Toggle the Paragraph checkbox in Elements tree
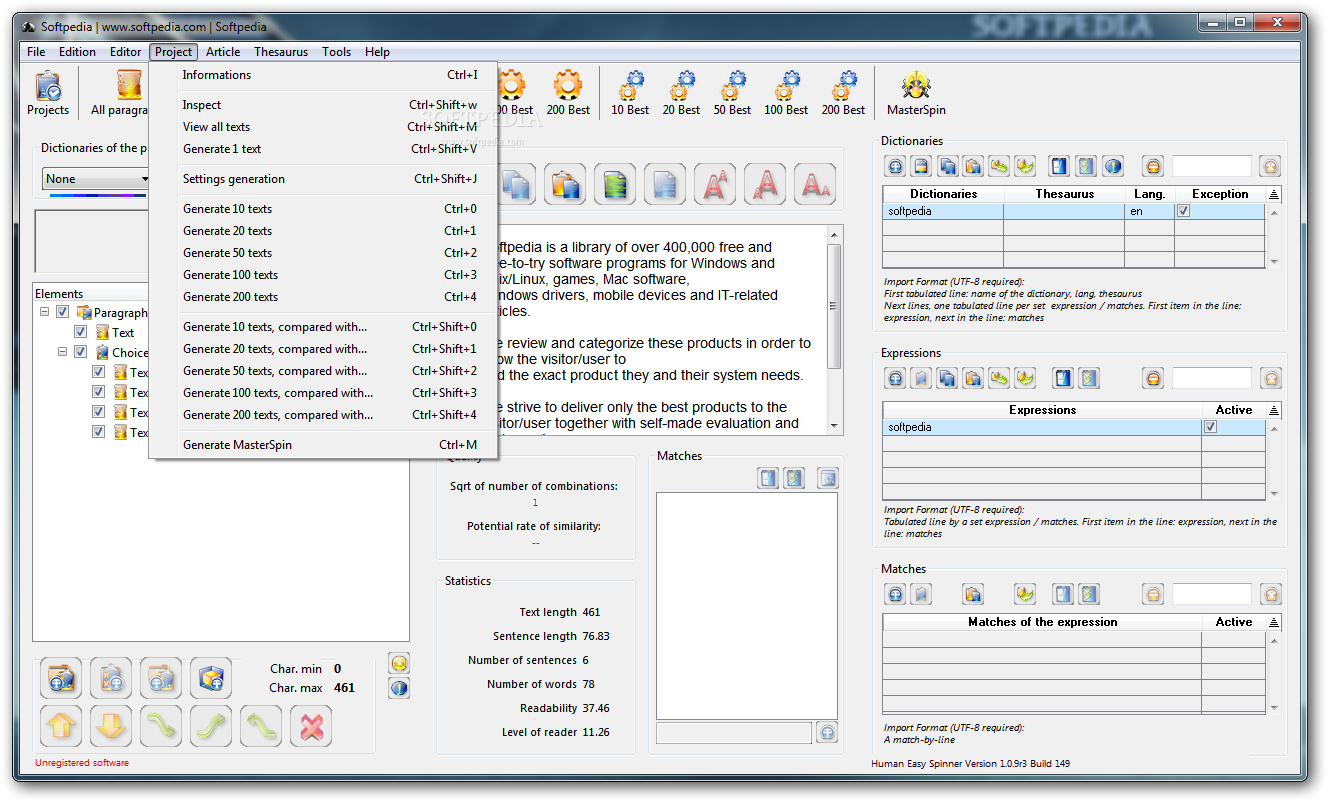 point(63,313)
